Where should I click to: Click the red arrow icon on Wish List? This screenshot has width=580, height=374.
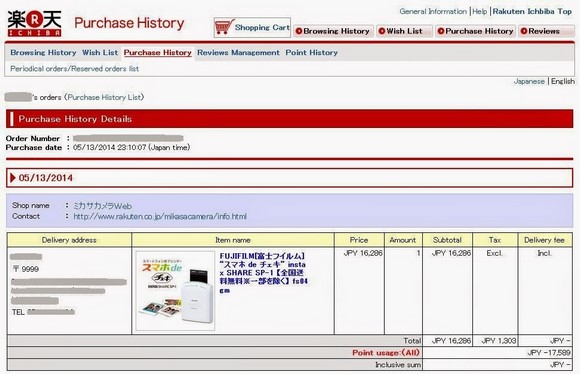[x=382, y=31]
